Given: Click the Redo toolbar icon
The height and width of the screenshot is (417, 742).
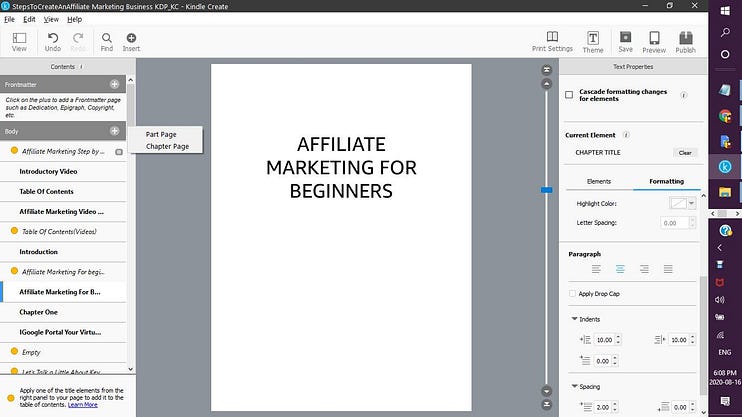Looking at the screenshot, I should [x=78, y=42].
